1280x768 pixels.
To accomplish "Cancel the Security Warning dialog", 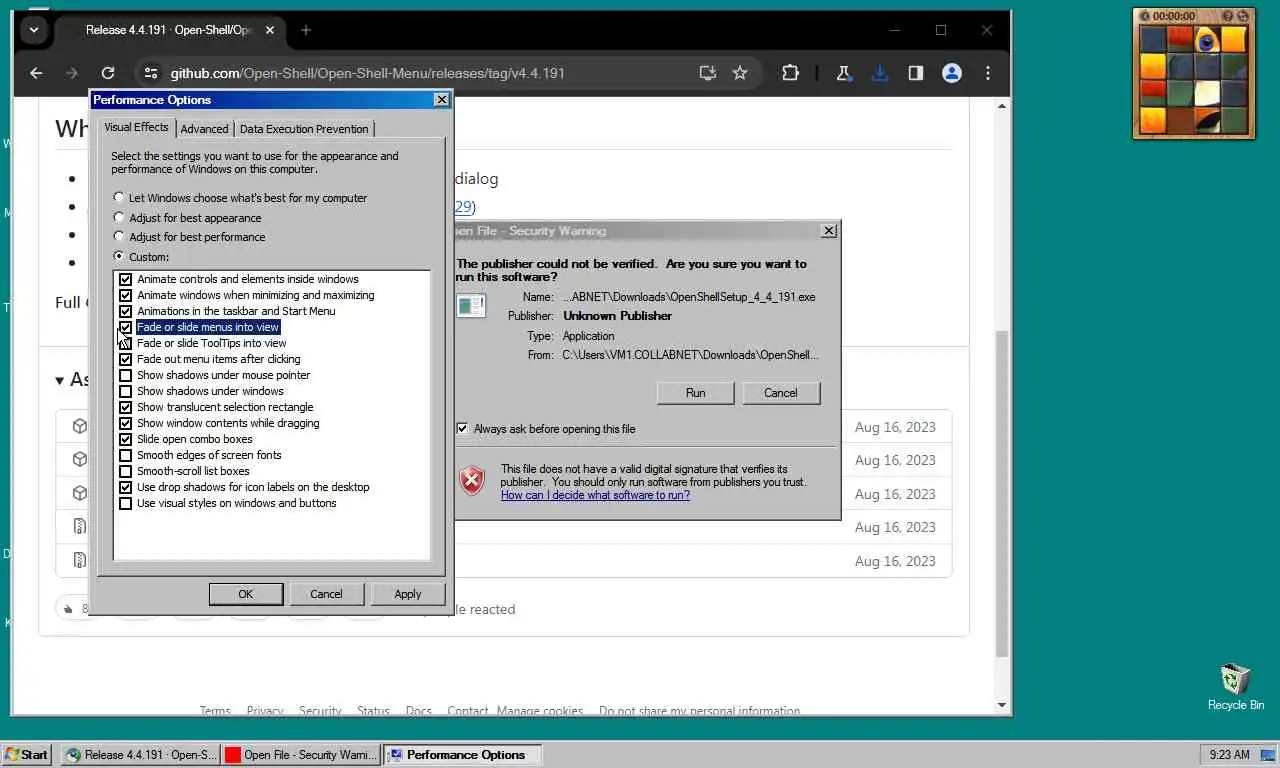I will coord(781,393).
